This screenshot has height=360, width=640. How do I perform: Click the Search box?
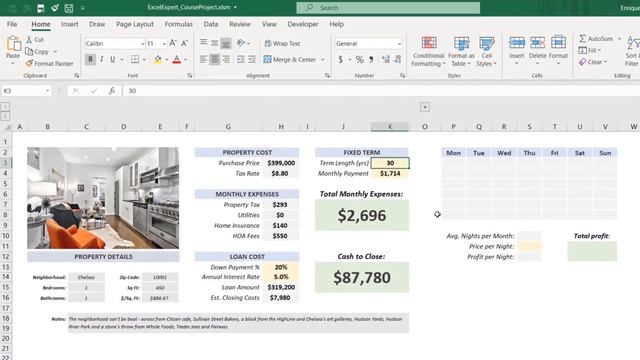pyautogui.click(x=388, y=8)
